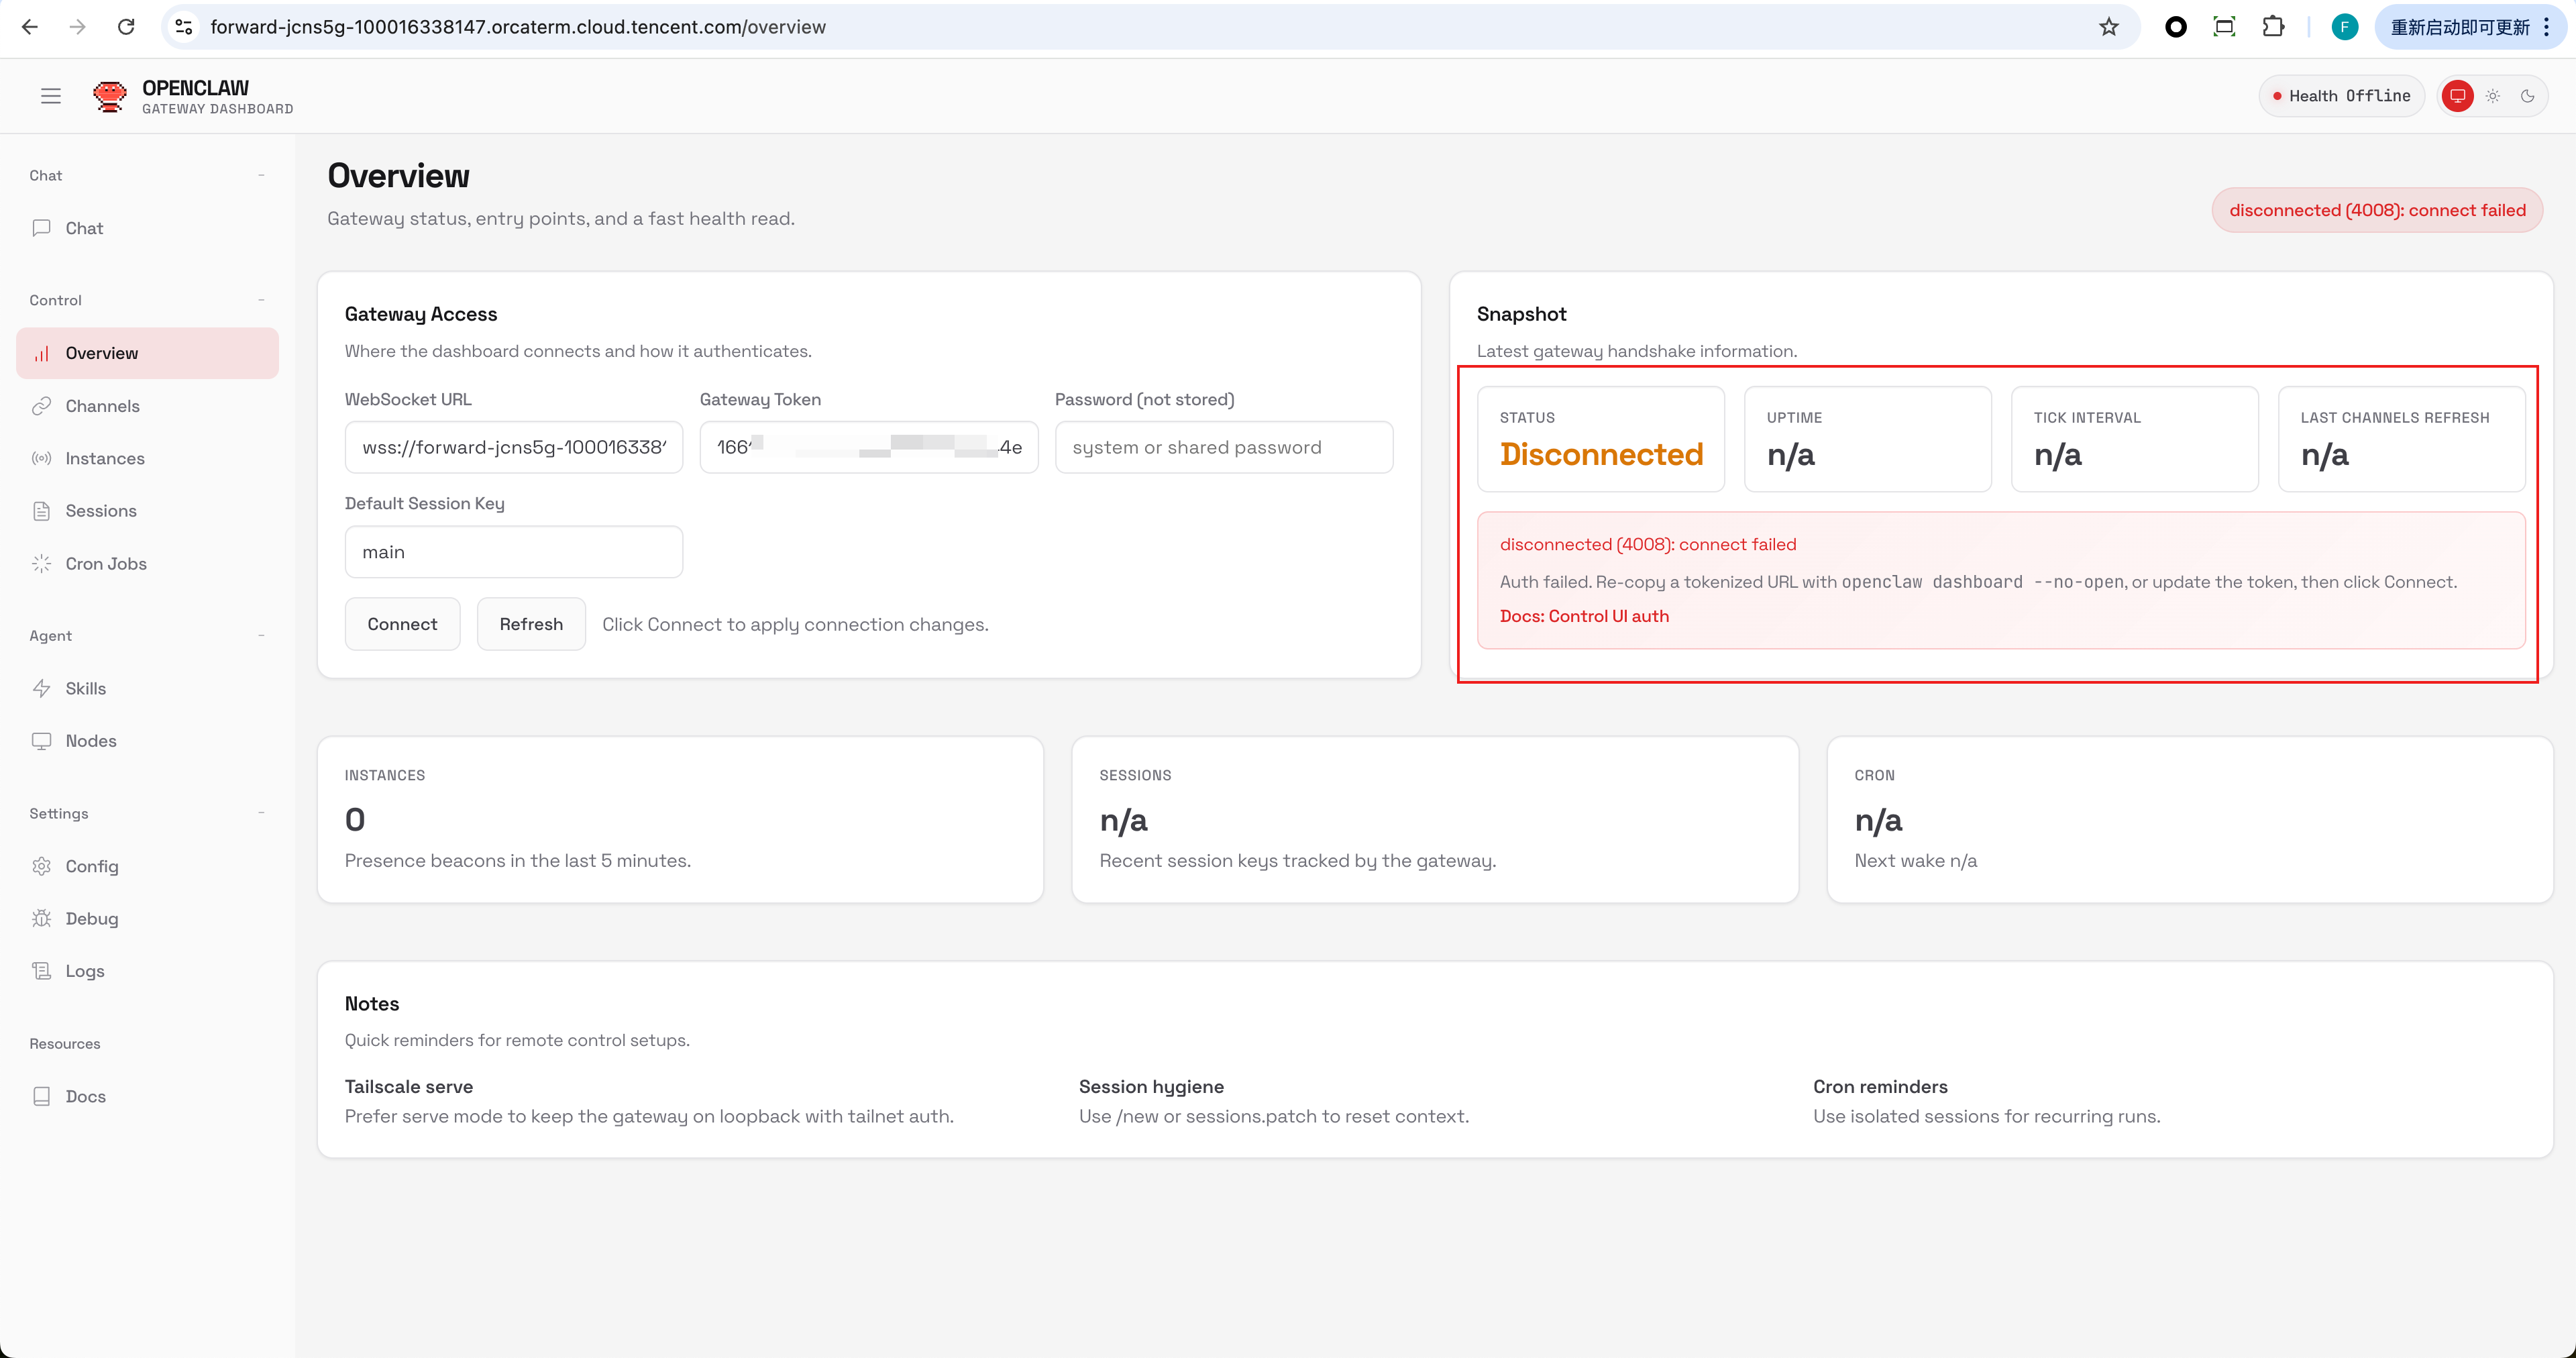Open the Channels page
Viewport: 2576px width, 1358px height.
pos(102,406)
